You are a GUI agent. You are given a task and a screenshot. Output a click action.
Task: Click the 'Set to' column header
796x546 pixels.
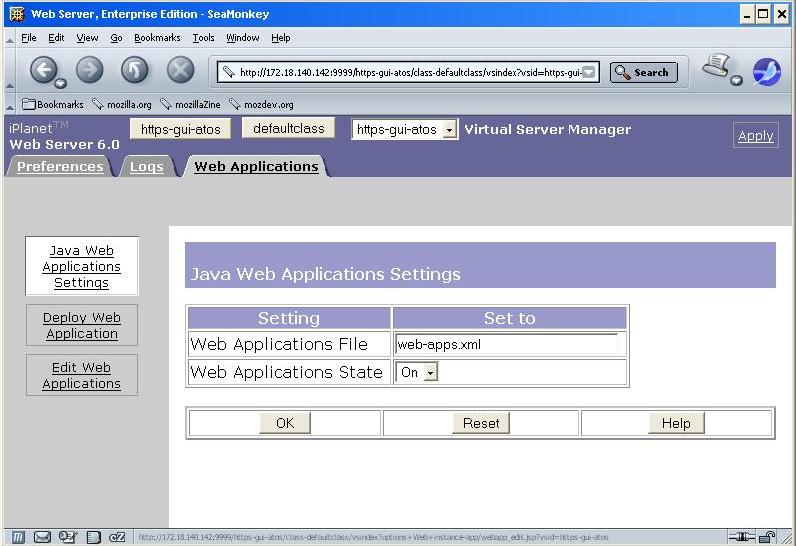point(510,318)
